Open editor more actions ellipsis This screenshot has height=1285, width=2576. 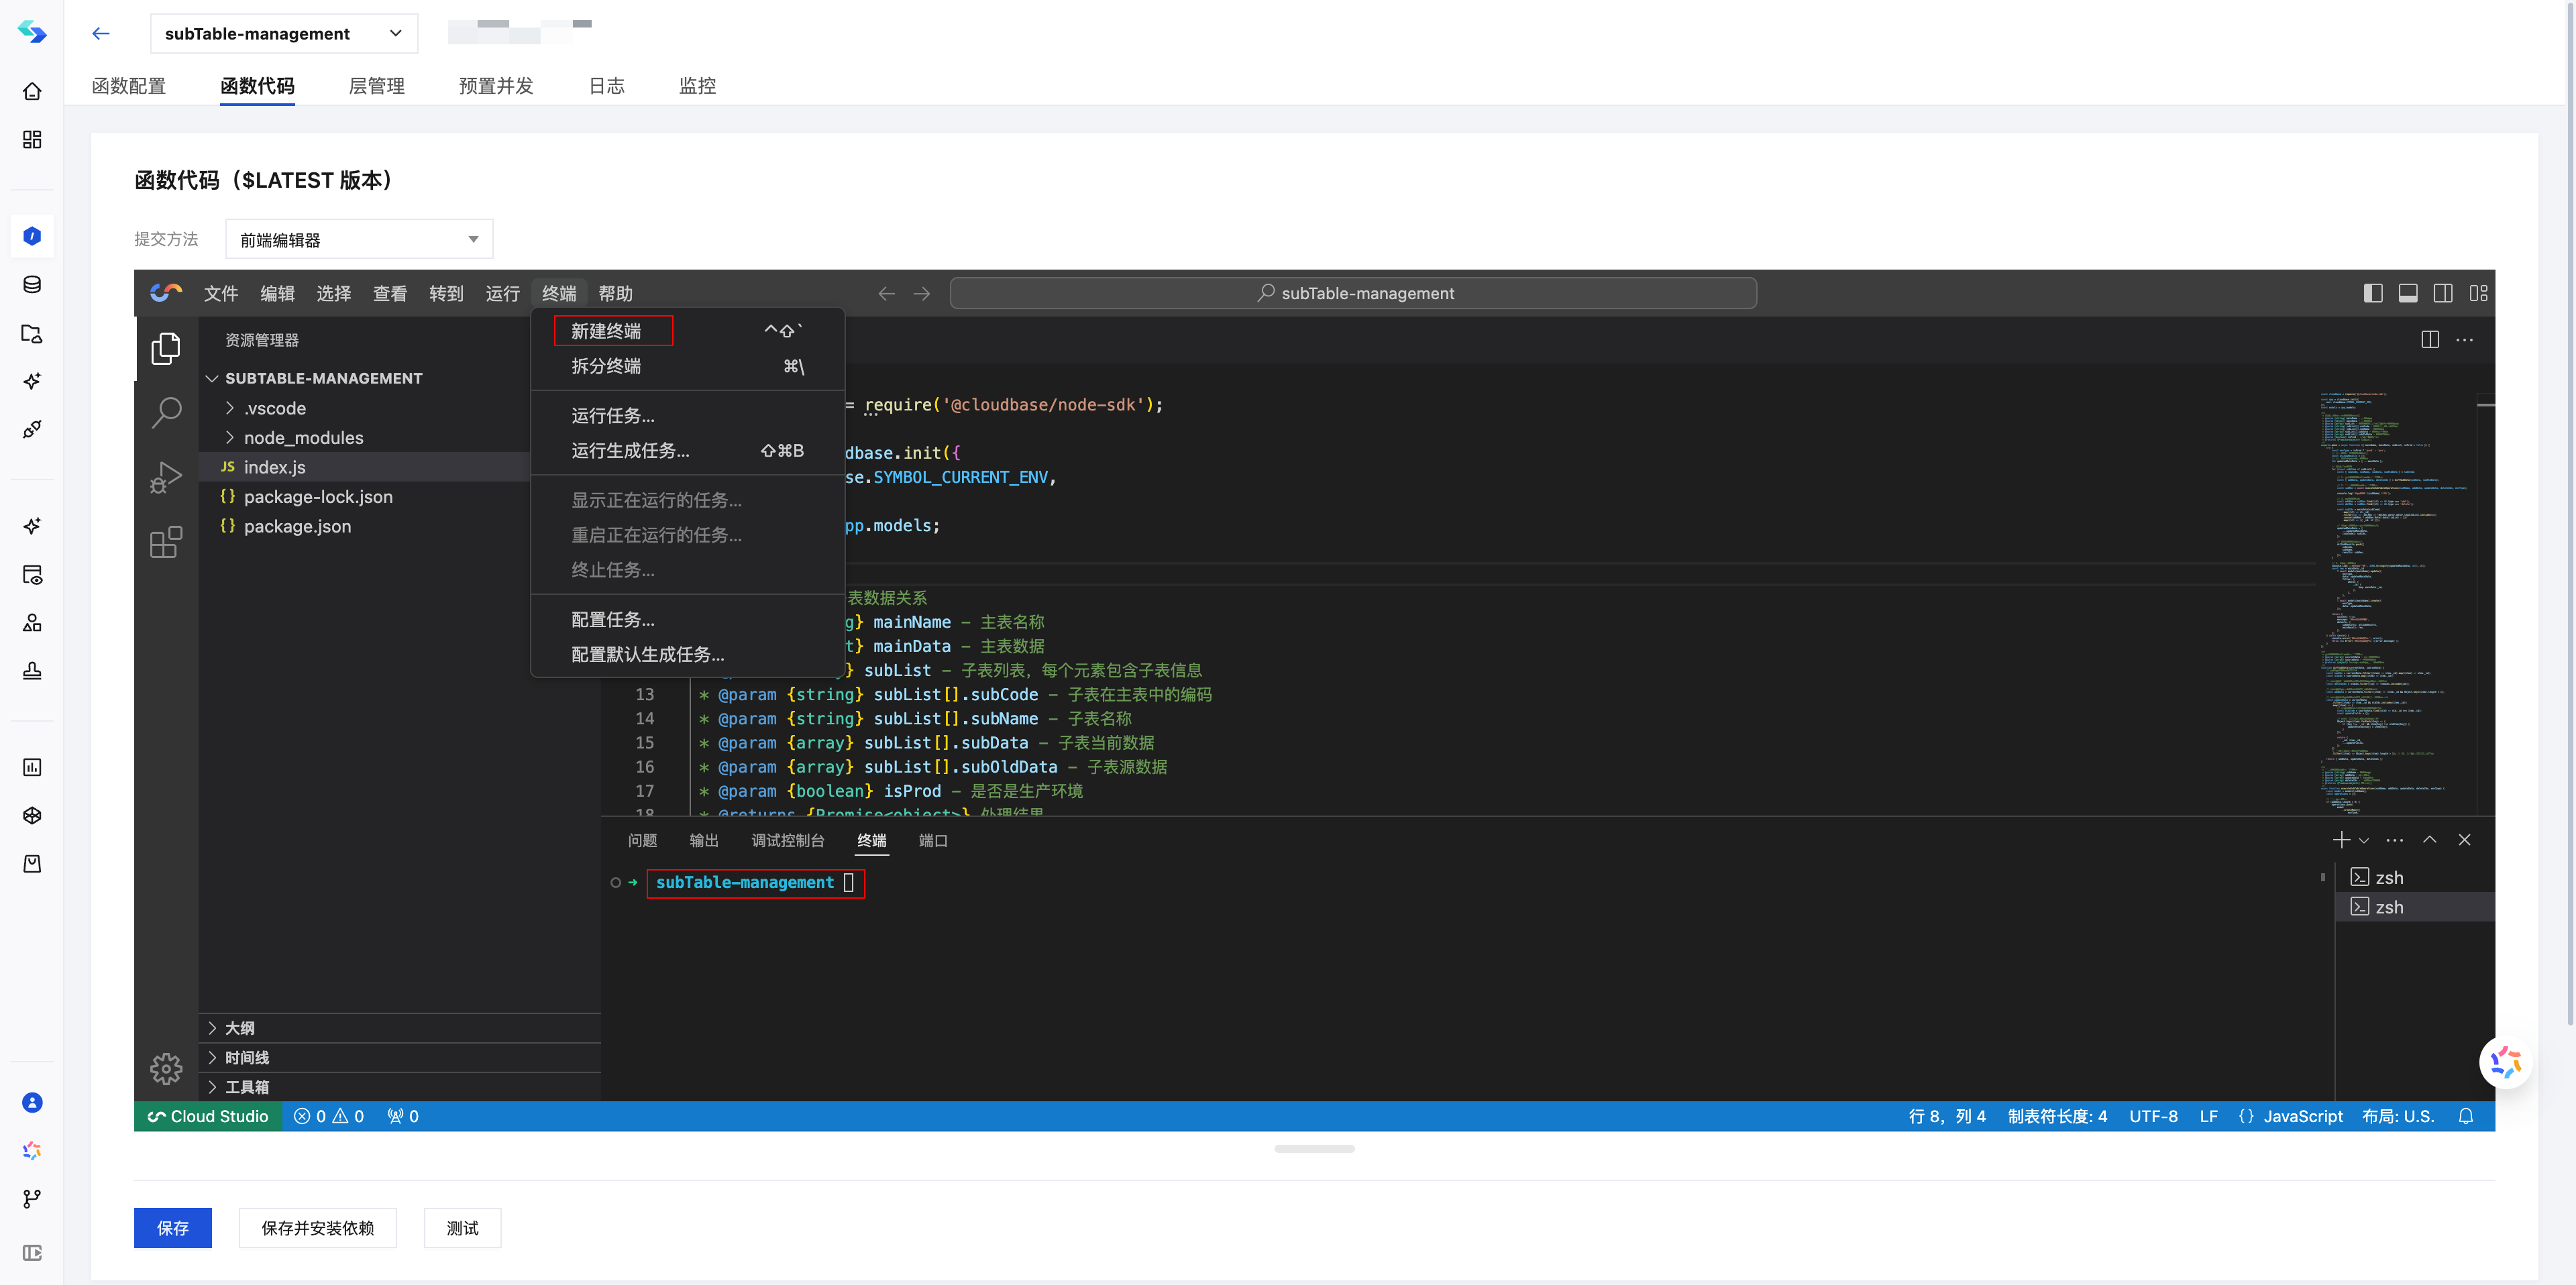click(x=2465, y=339)
